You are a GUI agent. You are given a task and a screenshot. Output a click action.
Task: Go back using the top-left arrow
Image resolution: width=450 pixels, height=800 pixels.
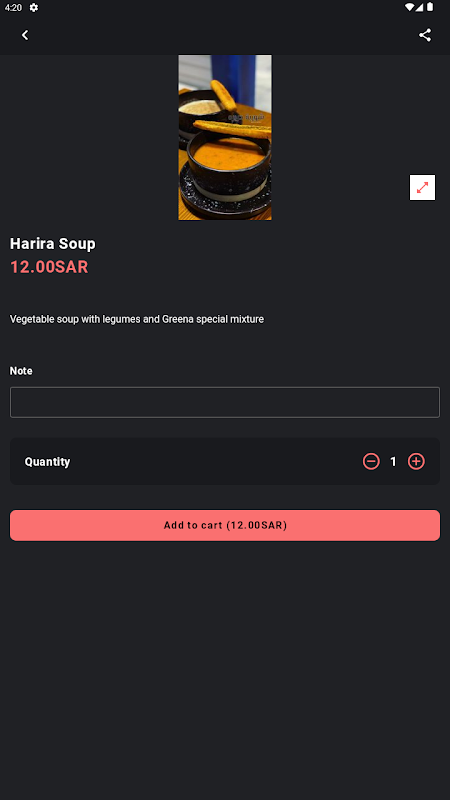(x=24, y=35)
